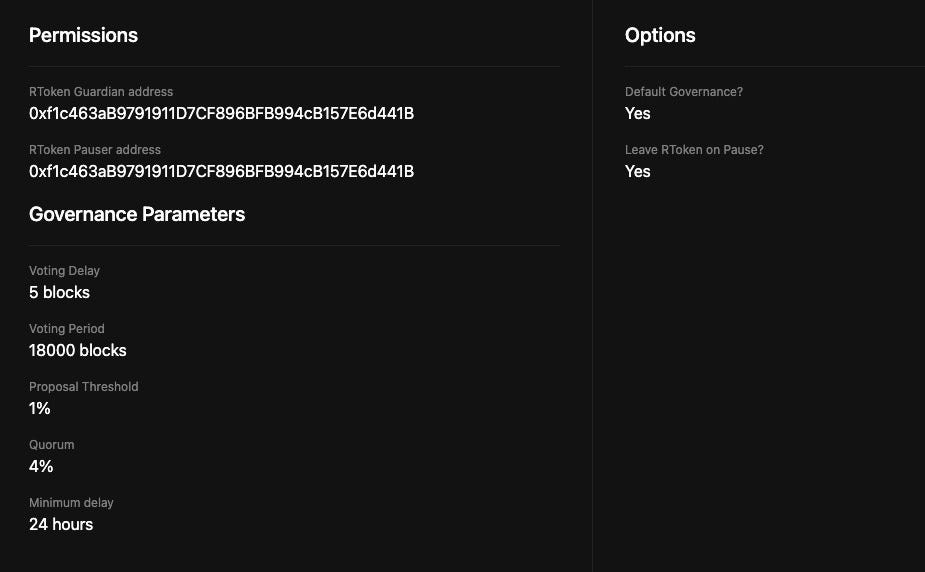
Task: Select the RToken Guardian address value
Action: tap(221, 113)
